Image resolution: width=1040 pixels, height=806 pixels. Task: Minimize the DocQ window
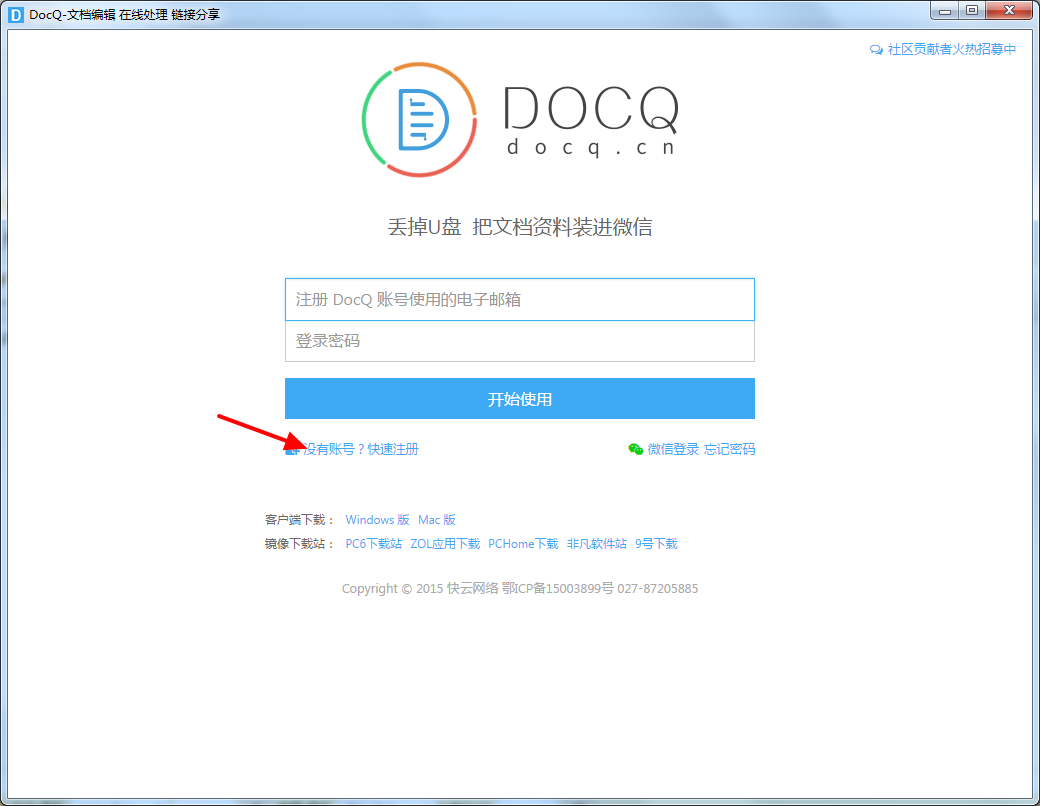[x=944, y=11]
